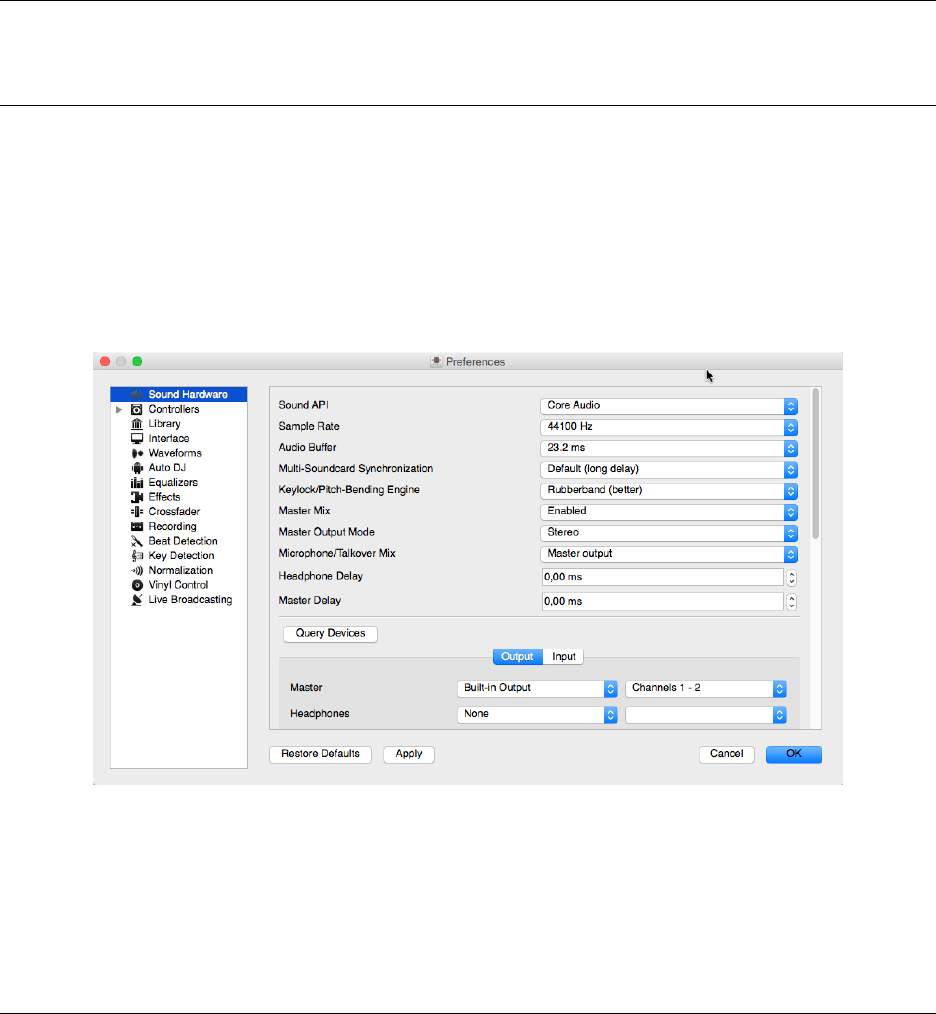
Task: Expand the Controllers tree item
Action: click(x=119, y=409)
